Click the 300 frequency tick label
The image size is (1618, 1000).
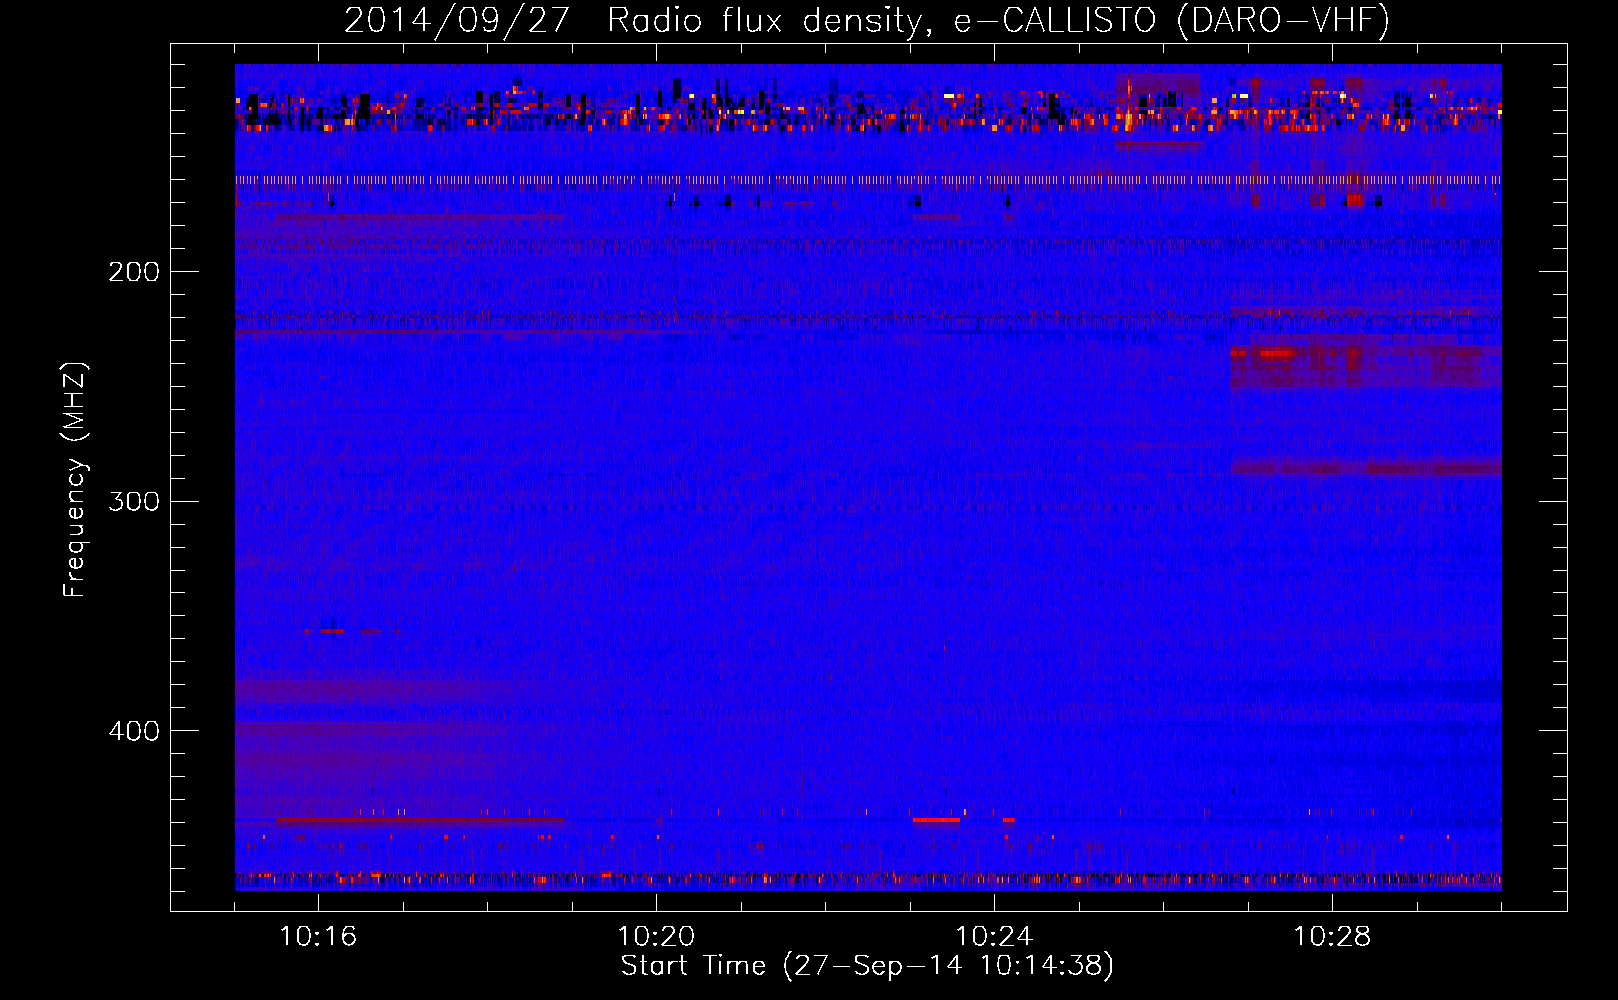134,501
